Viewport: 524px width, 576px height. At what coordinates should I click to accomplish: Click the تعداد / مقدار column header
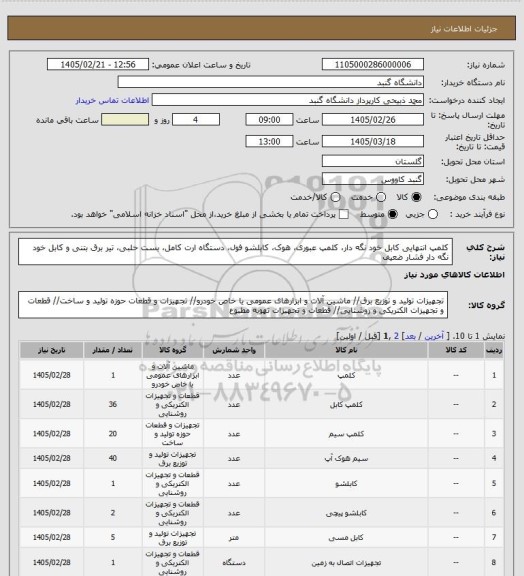pyautogui.click(x=113, y=350)
